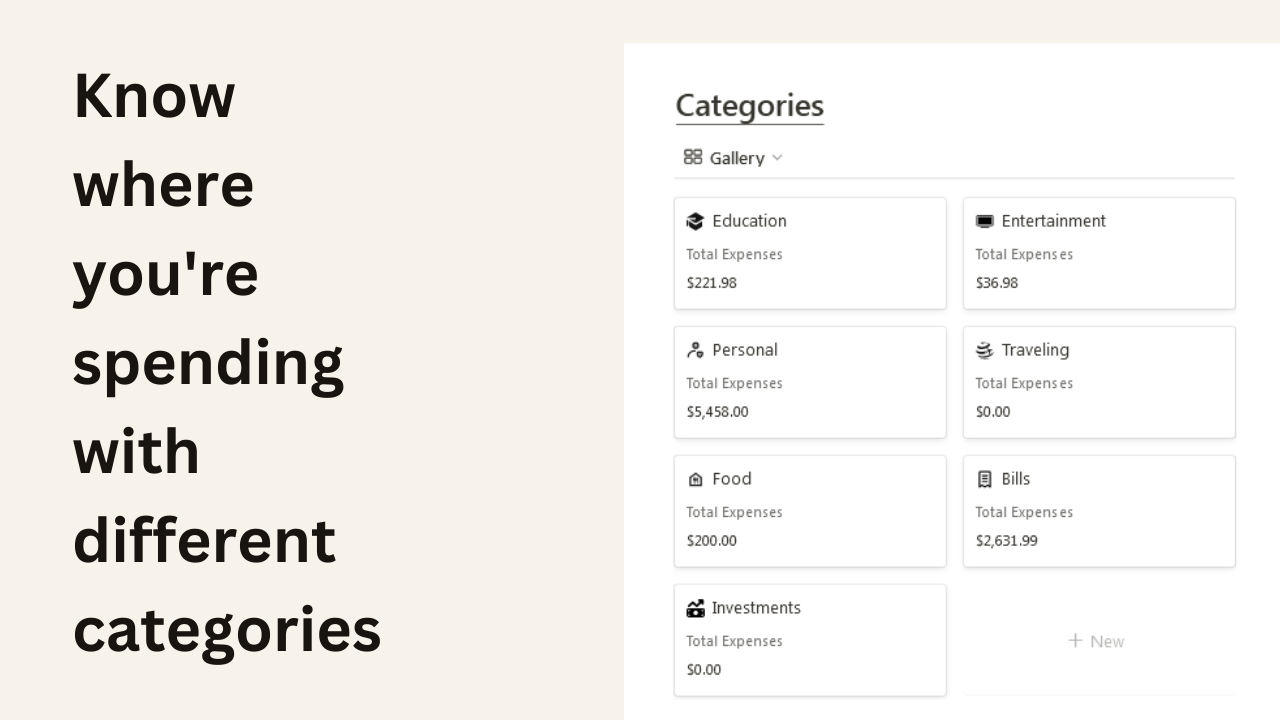Screen dimensions: 1280x720
Task: Click the Investments chart icon
Action: pyautogui.click(x=695, y=608)
